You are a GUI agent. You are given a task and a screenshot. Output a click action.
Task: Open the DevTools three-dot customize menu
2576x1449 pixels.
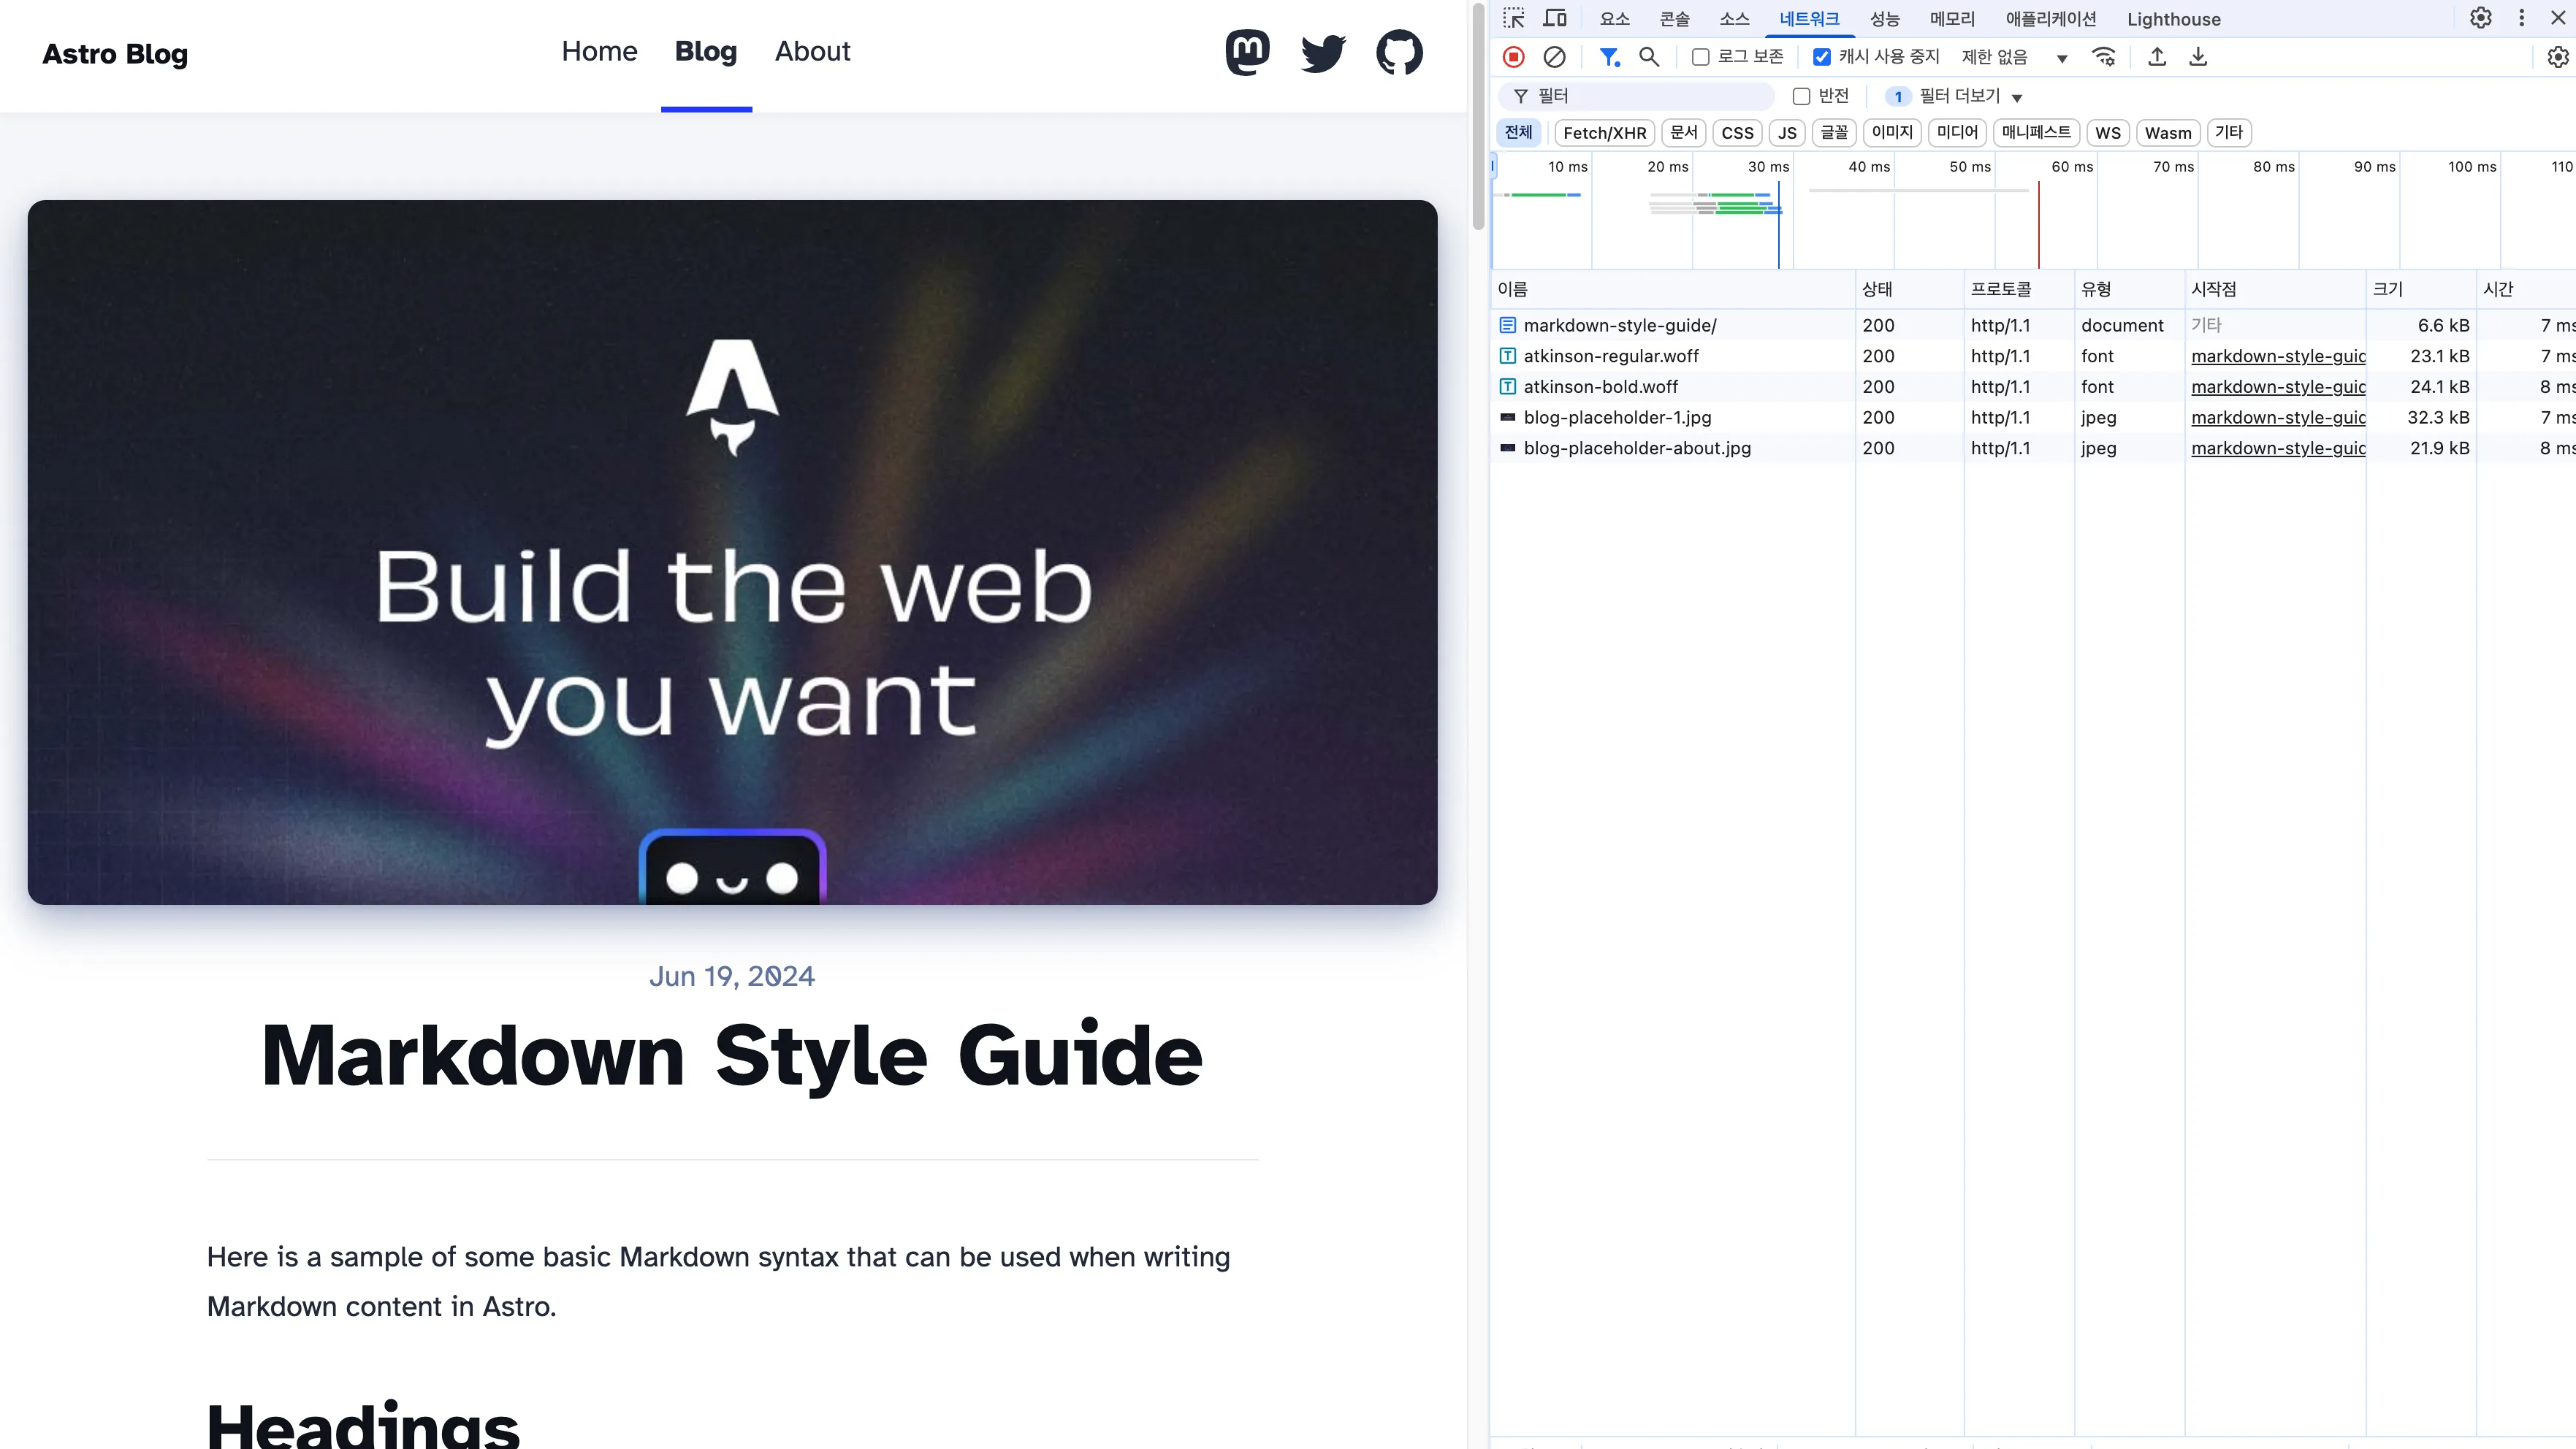click(x=2521, y=18)
